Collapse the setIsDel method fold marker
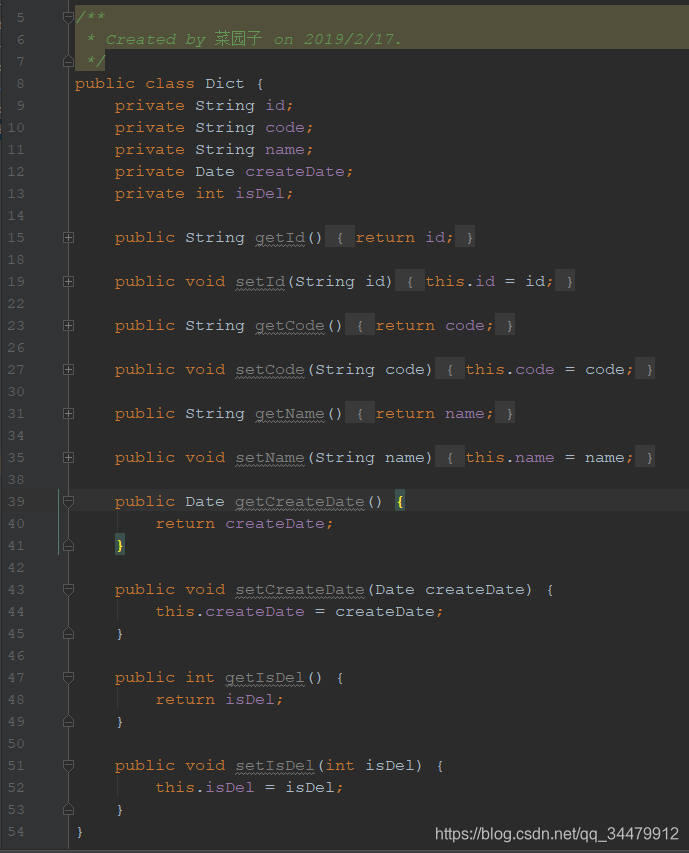 [x=69, y=766]
